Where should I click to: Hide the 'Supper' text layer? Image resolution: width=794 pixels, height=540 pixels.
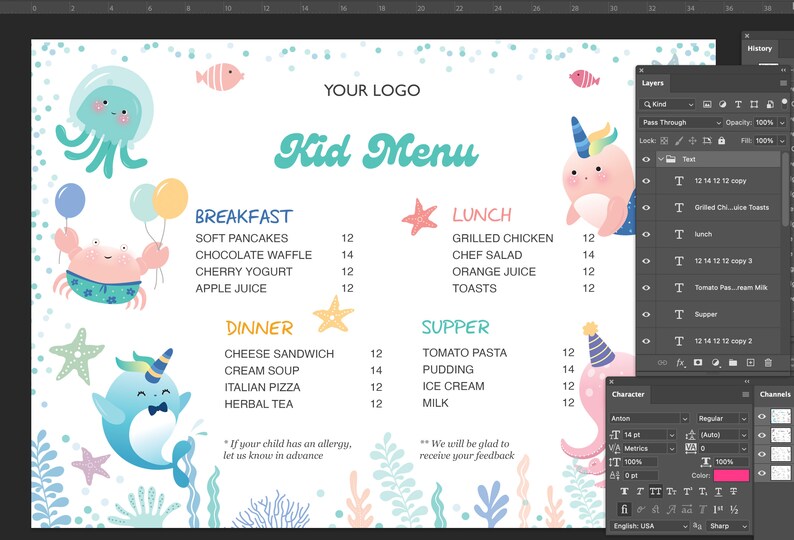pos(646,315)
